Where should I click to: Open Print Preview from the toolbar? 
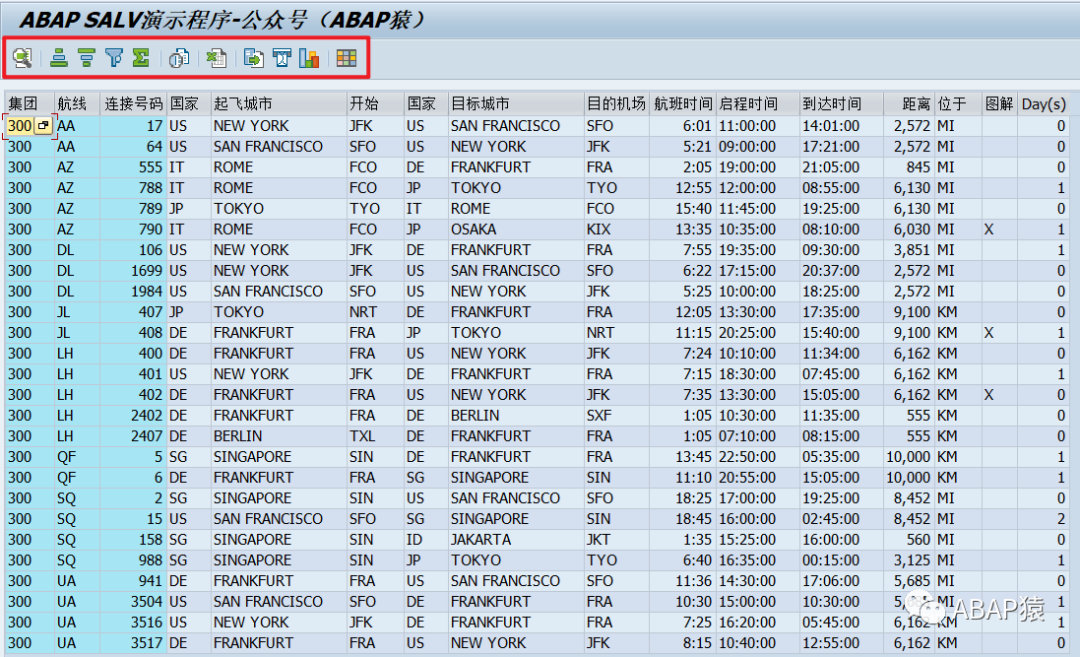click(179, 58)
